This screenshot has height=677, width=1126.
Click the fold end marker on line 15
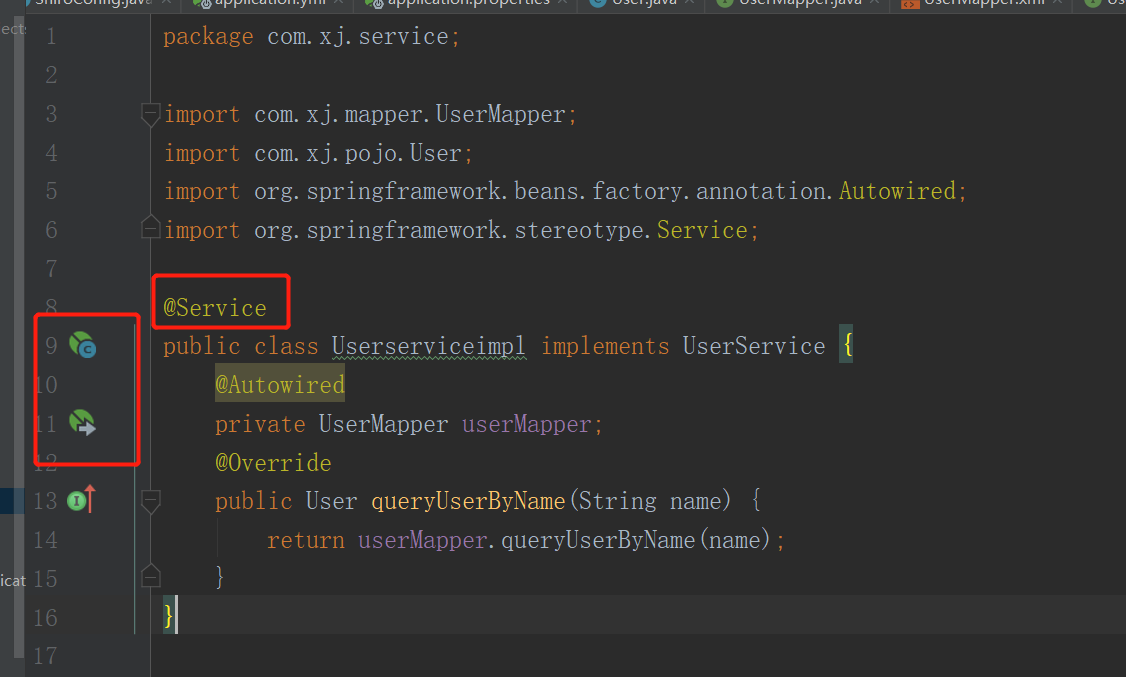coord(151,577)
